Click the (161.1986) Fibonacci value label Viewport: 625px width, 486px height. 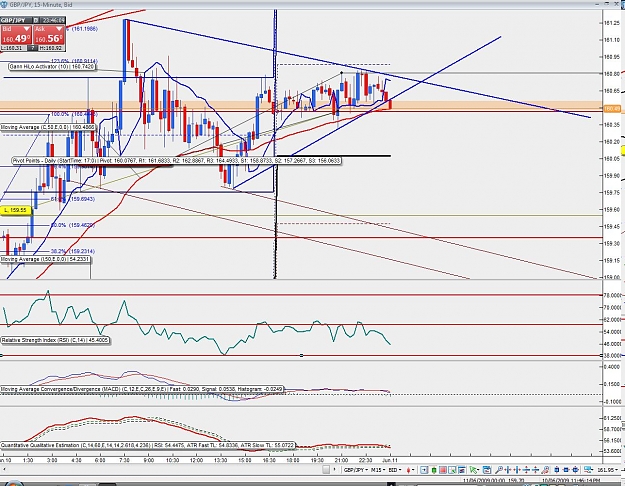(x=85, y=29)
